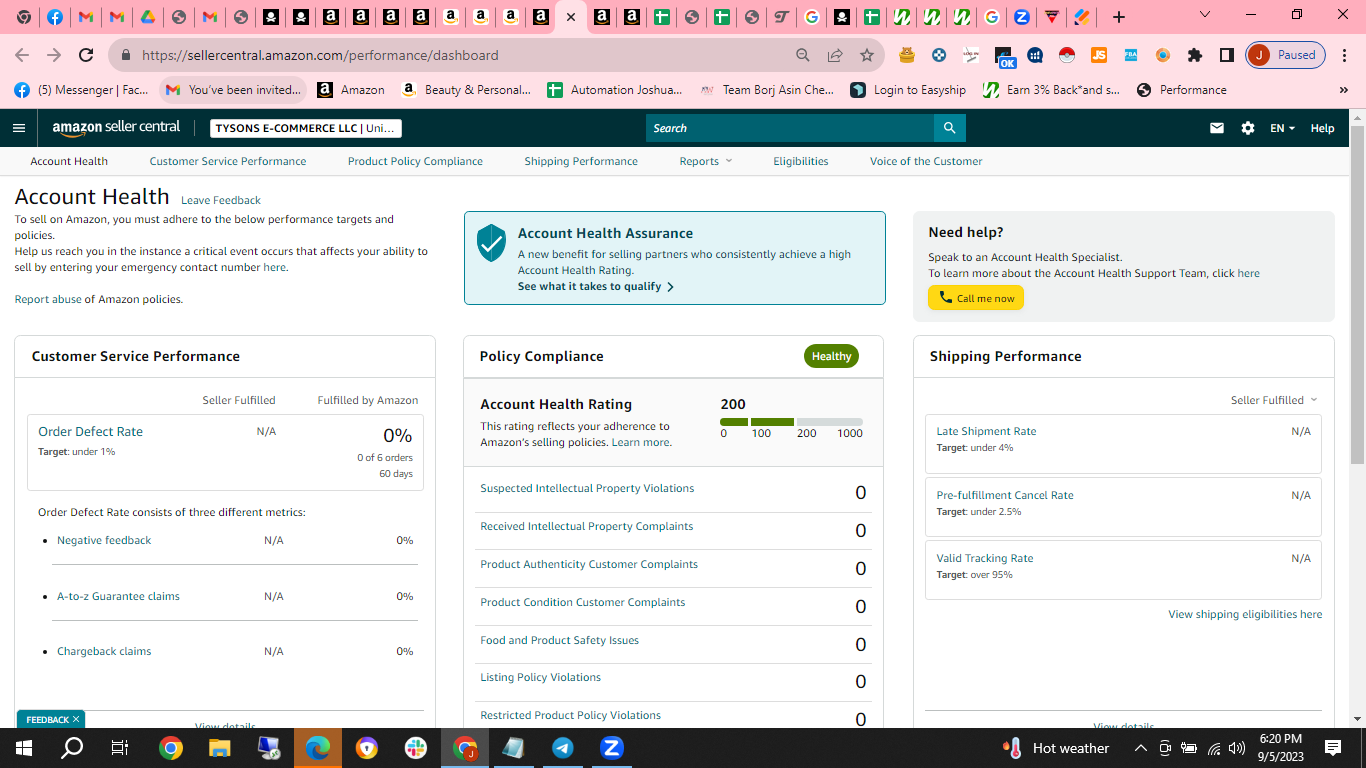Click the share icon in the address bar
The width and height of the screenshot is (1366, 768).
(x=835, y=55)
